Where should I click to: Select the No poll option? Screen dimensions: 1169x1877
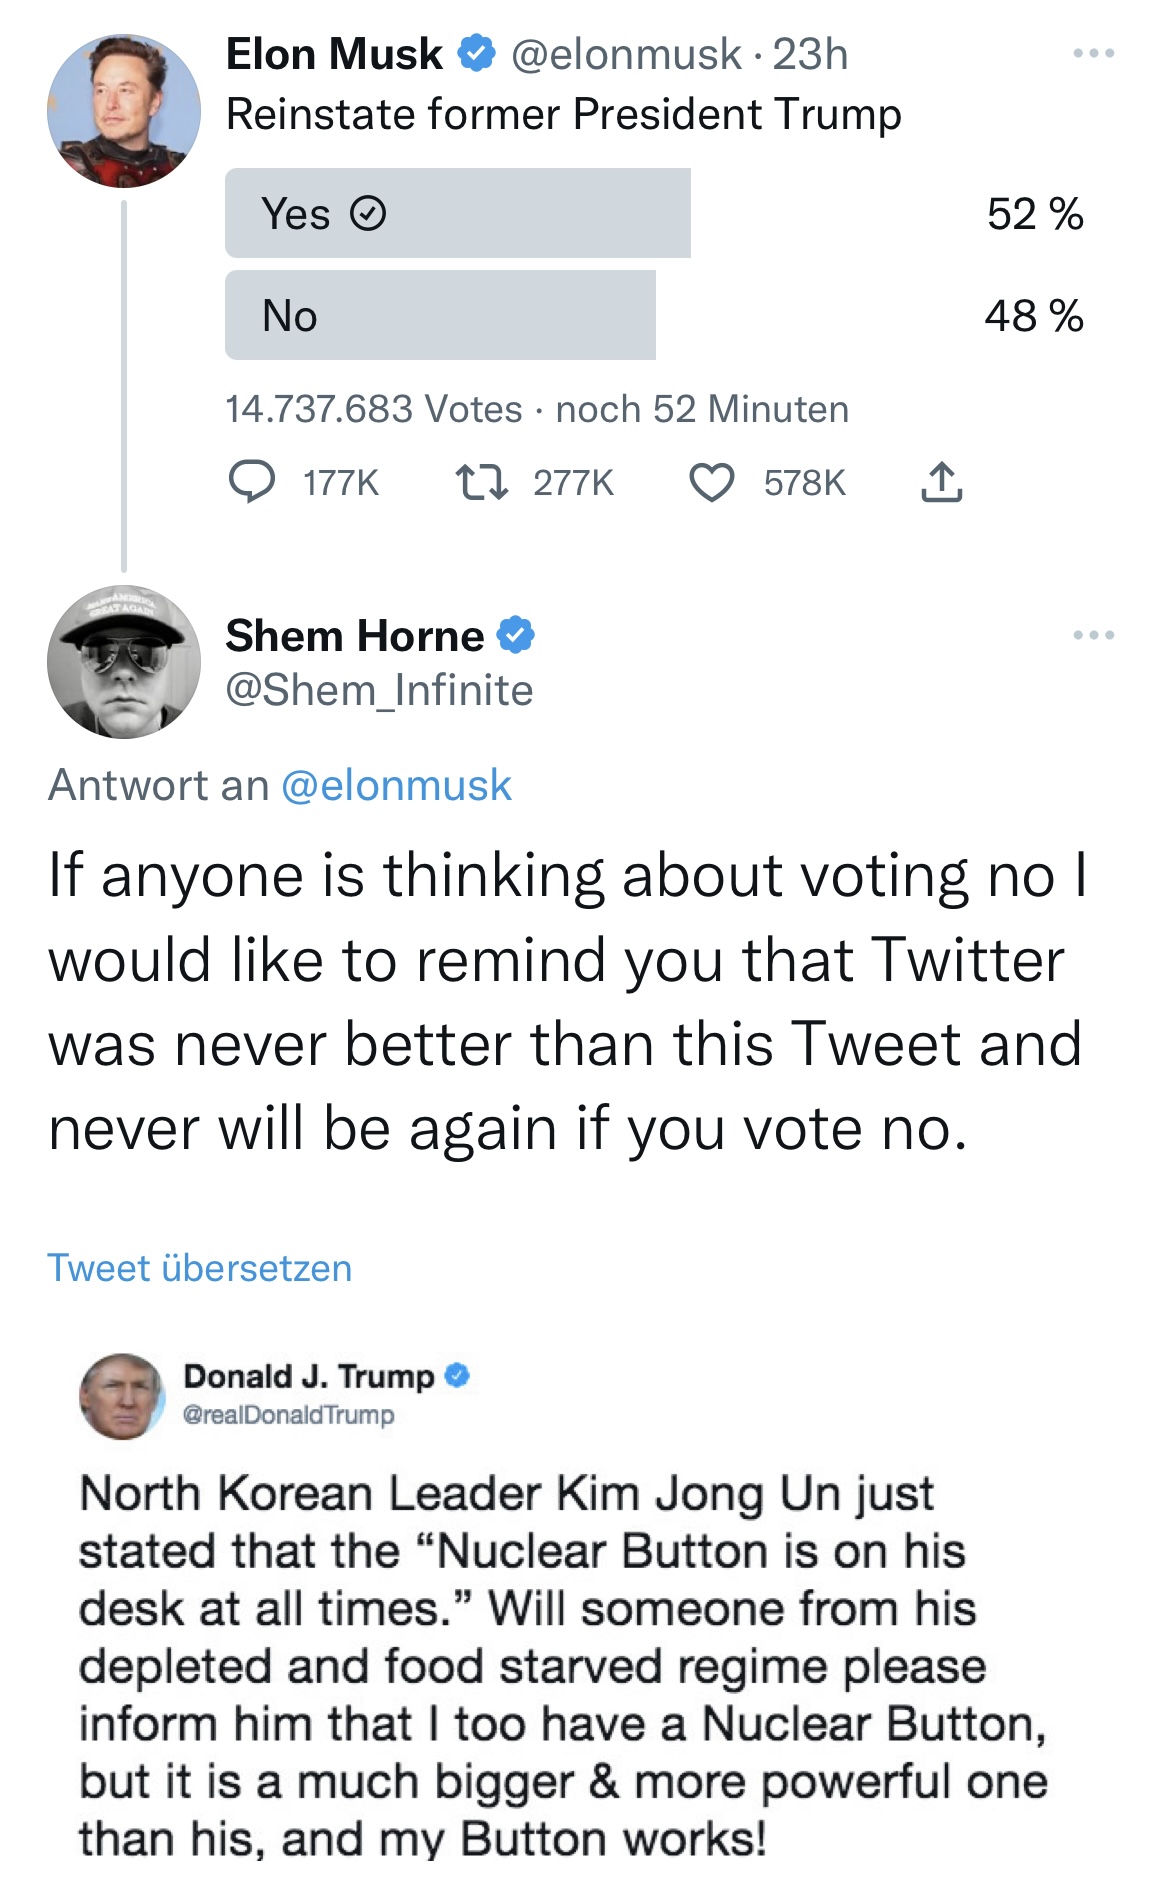pos(440,315)
